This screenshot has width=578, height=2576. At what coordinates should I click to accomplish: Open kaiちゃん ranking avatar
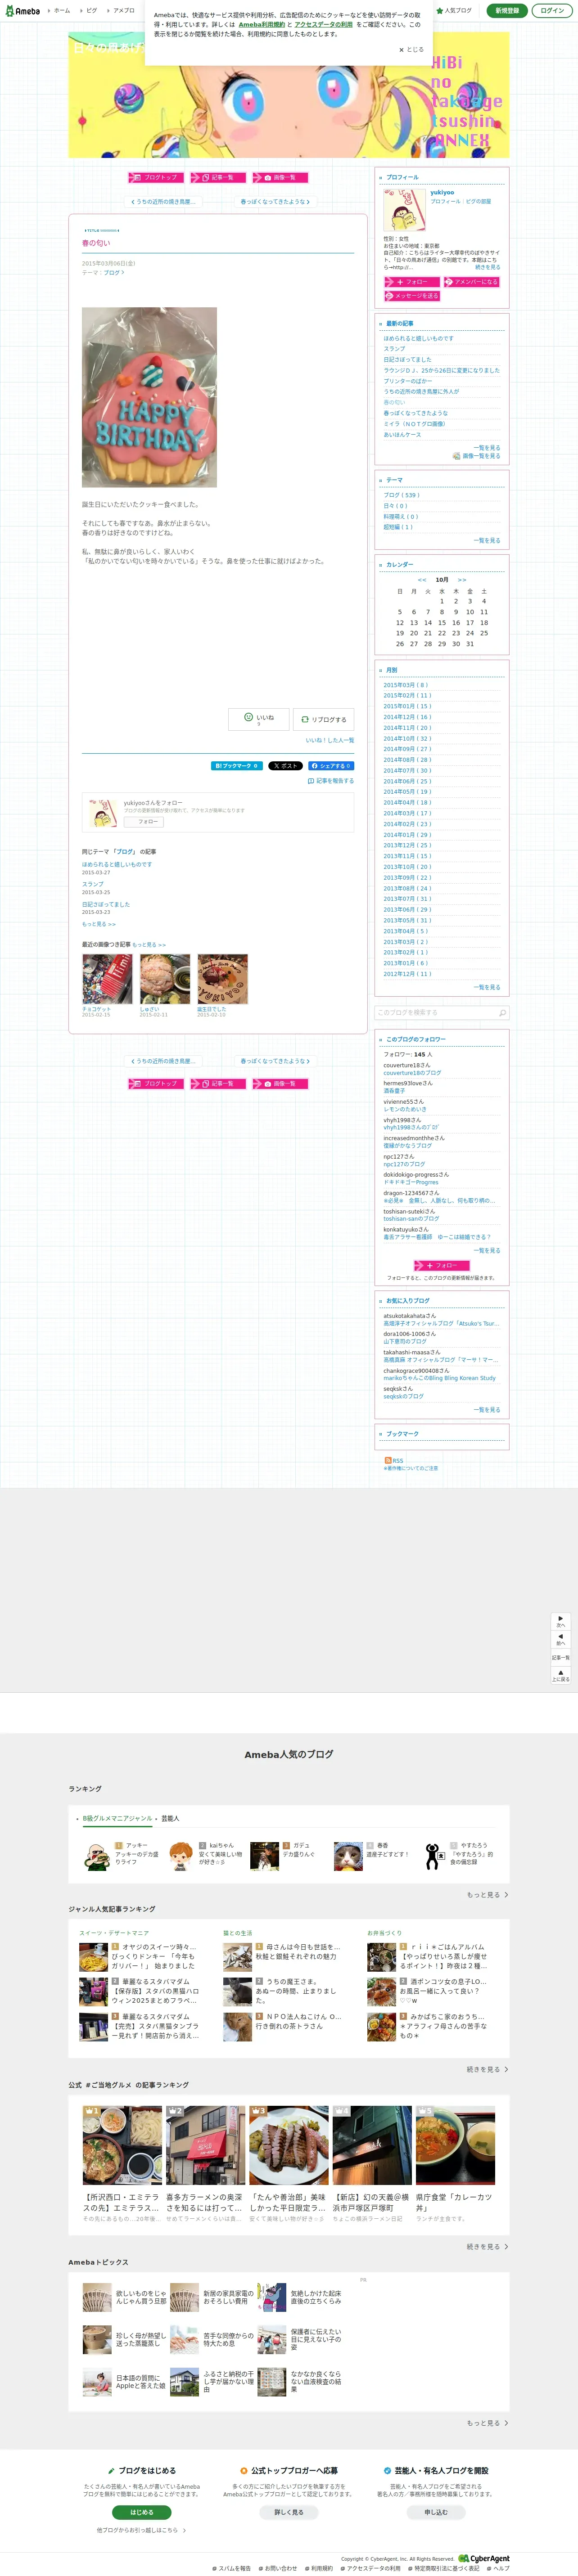point(180,1857)
